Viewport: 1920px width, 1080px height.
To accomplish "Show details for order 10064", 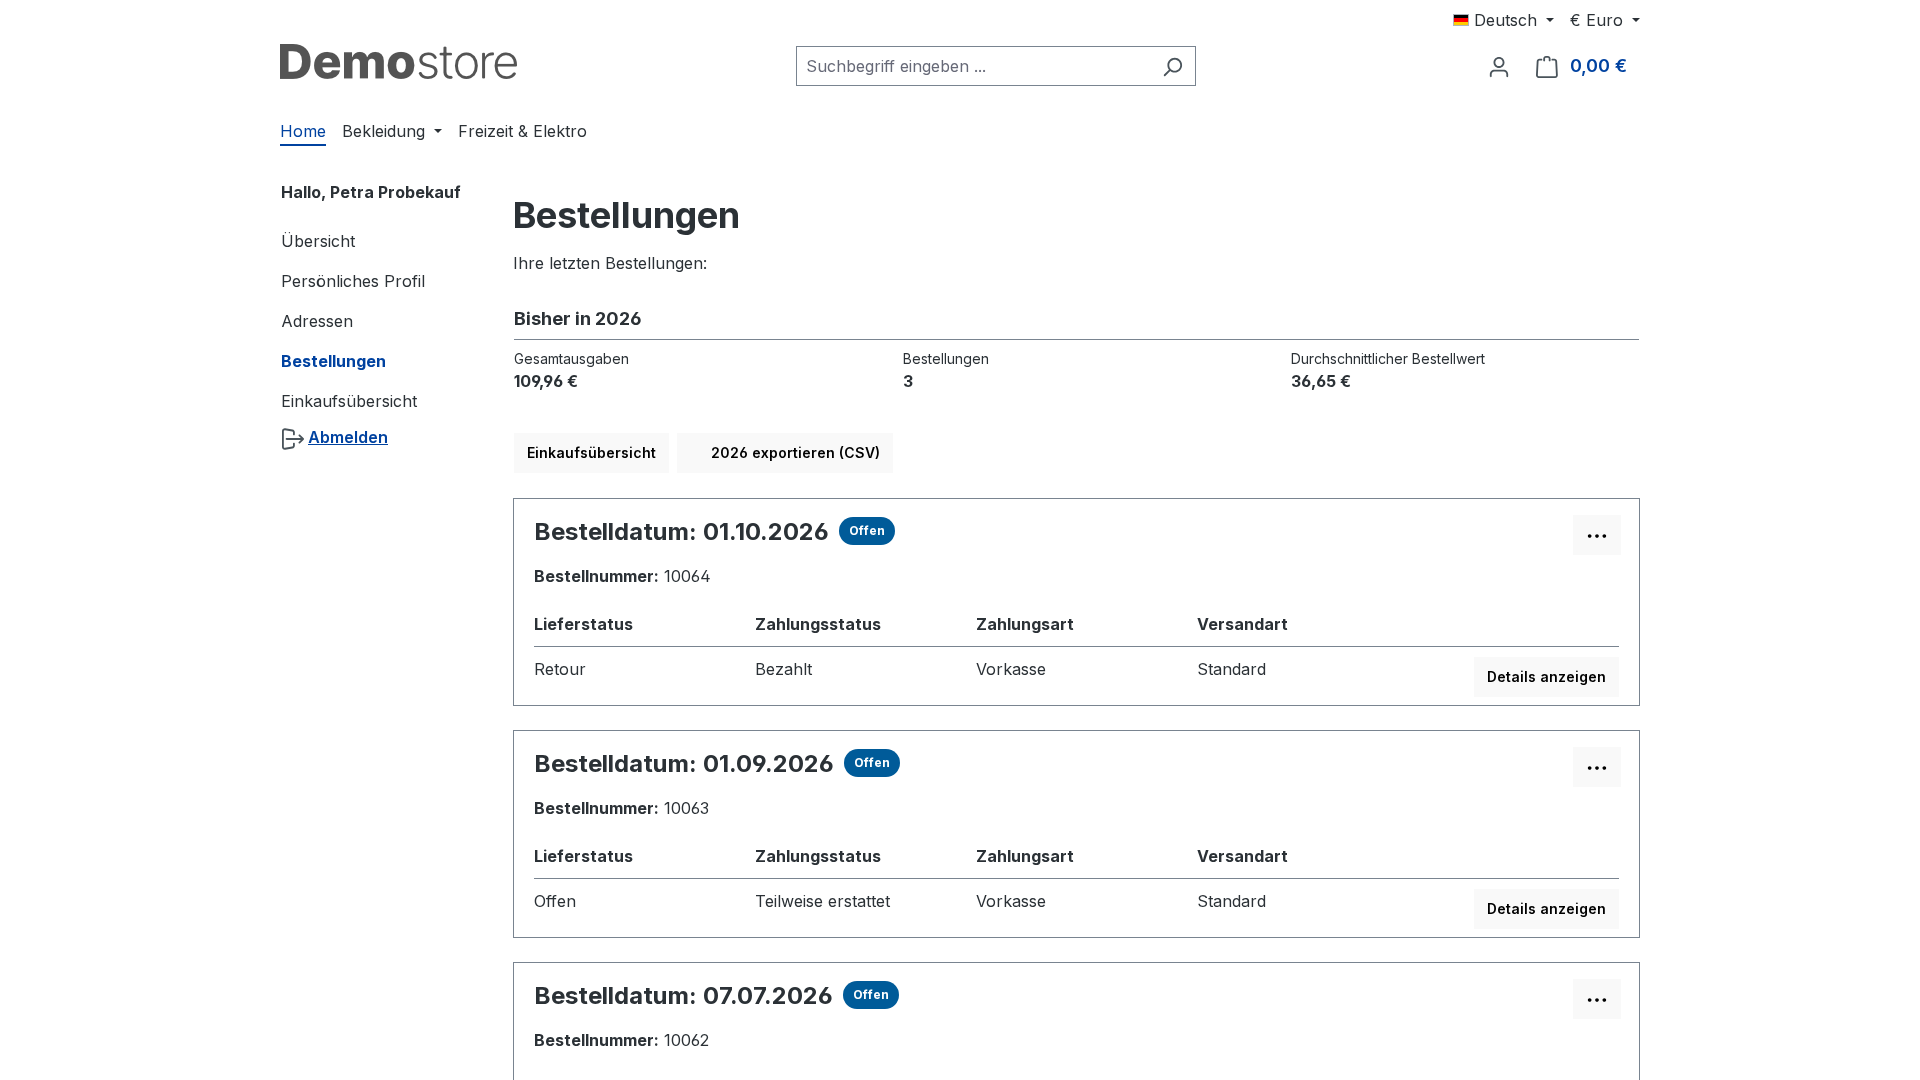I will click(x=1546, y=677).
